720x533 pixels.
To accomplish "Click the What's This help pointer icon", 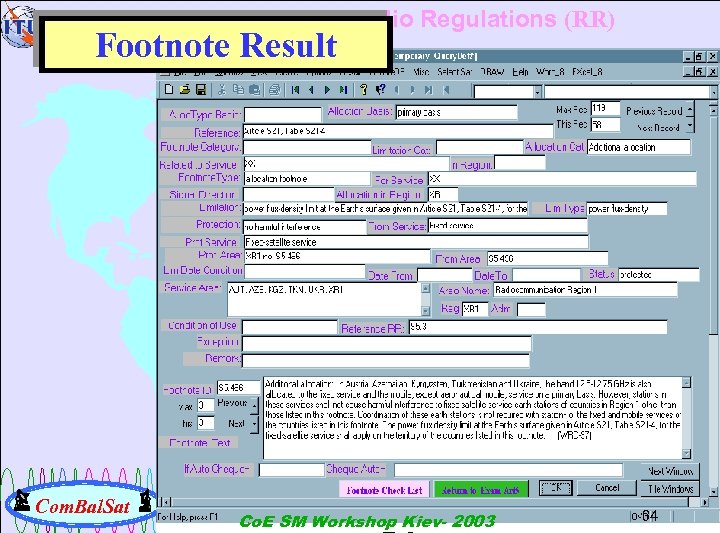I will (x=380, y=90).
